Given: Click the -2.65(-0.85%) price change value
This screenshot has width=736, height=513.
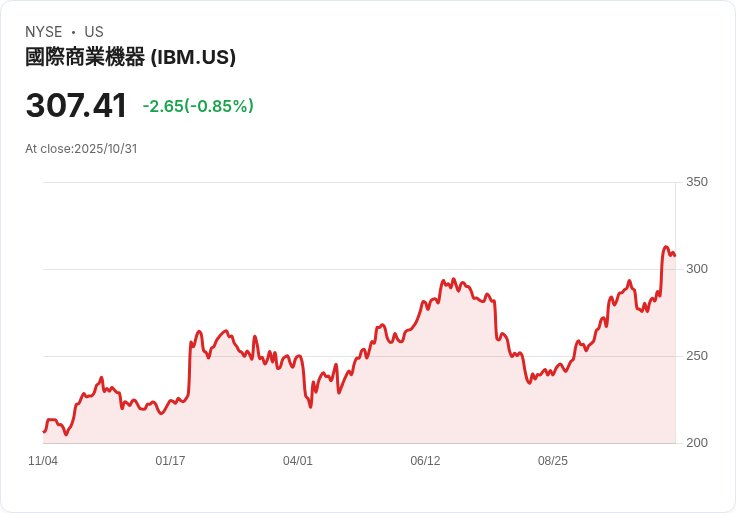Looking at the screenshot, I should click(x=198, y=106).
